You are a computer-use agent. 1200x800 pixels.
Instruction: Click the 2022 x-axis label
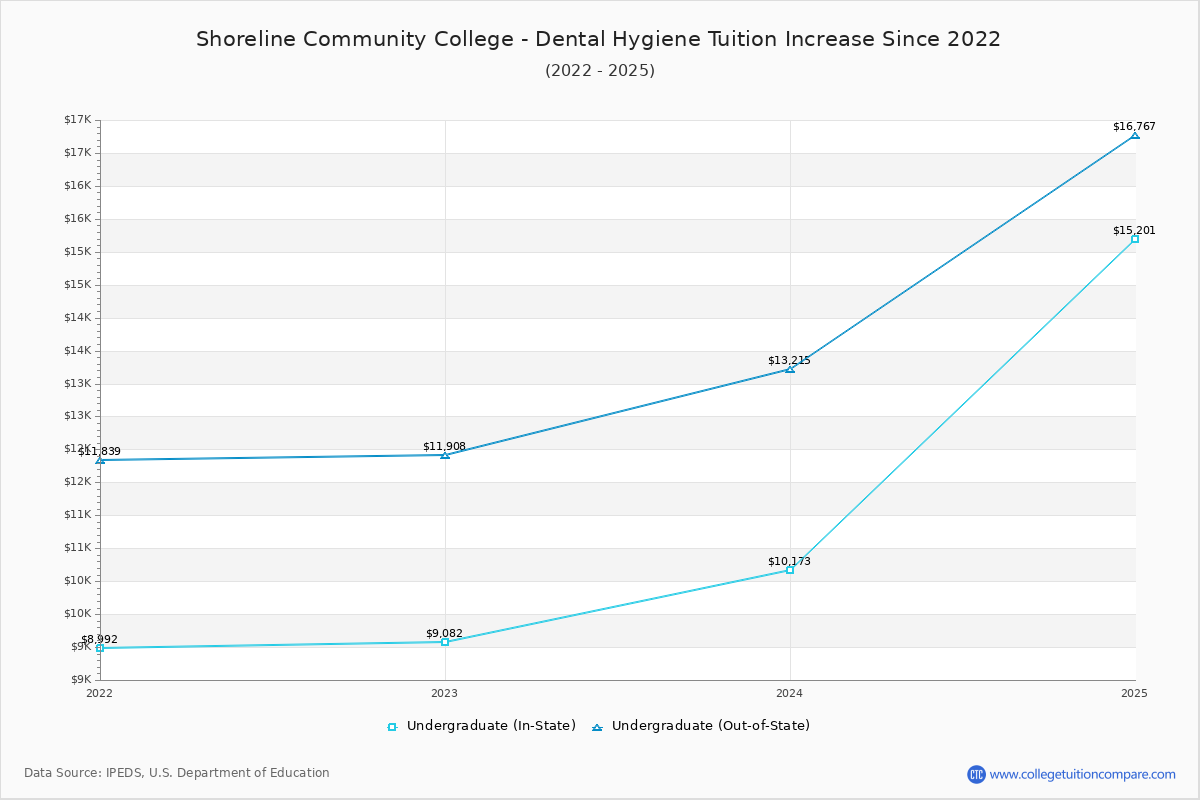pyautogui.click(x=100, y=692)
